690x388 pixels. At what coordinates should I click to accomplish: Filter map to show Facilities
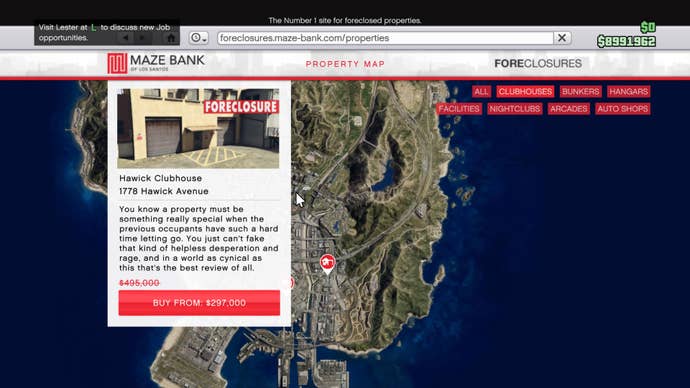[x=459, y=109]
